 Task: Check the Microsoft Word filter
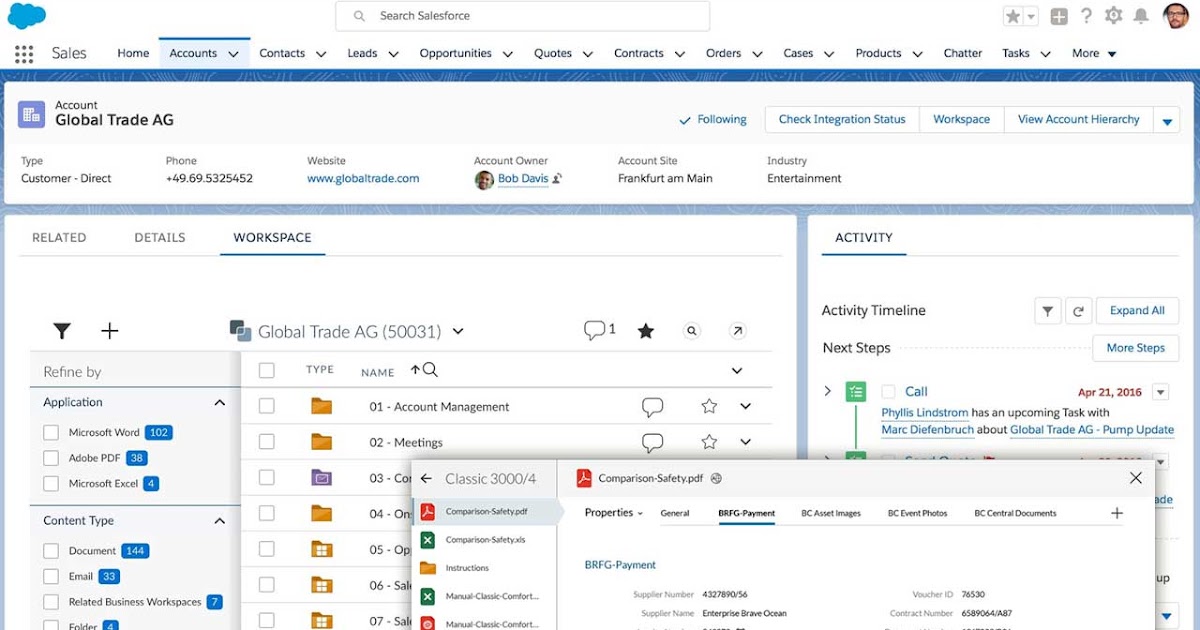[x=51, y=433]
